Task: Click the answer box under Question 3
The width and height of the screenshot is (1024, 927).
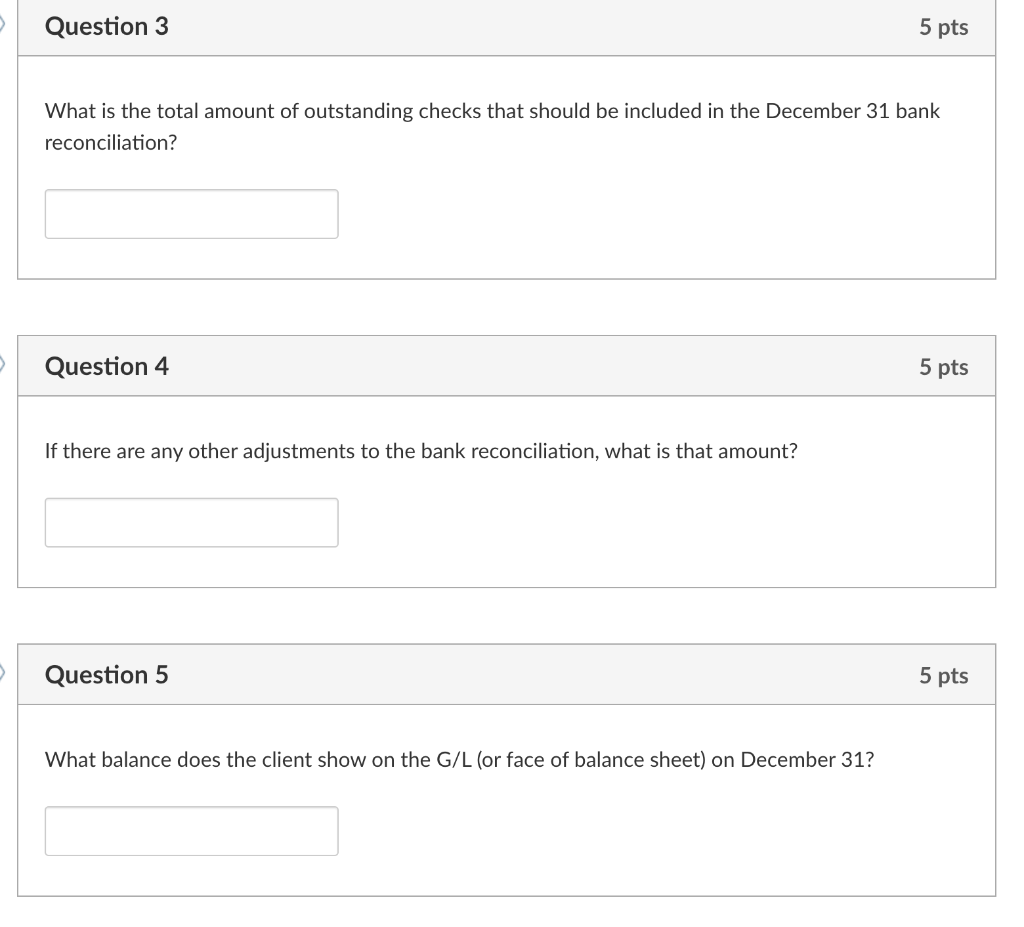Action: 191,213
